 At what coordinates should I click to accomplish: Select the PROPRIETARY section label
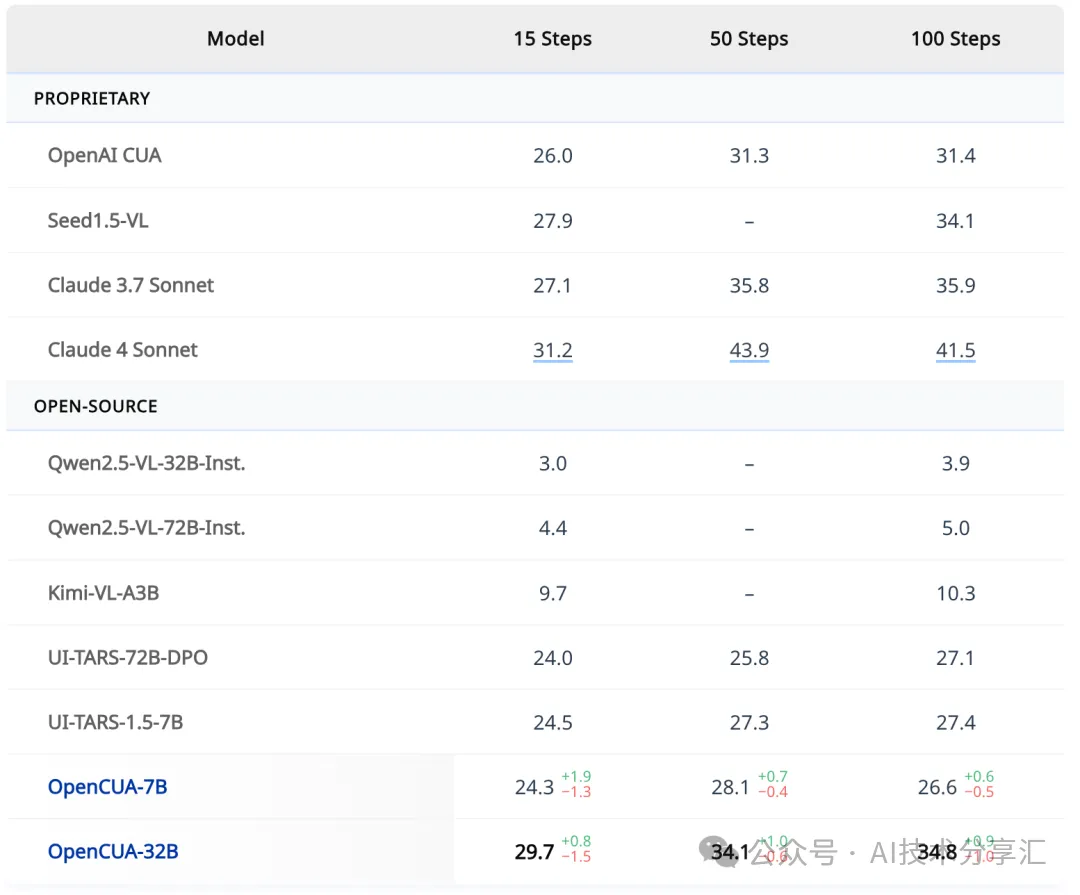pos(92,99)
